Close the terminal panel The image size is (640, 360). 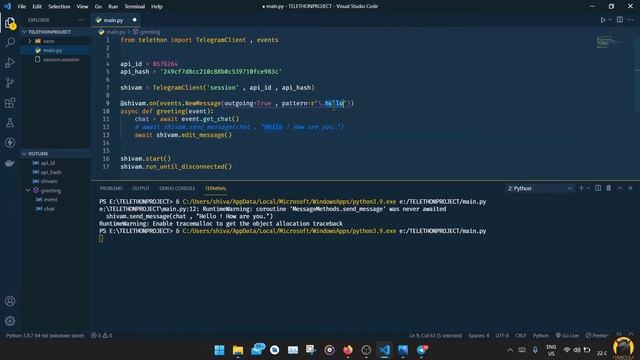coord(630,188)
